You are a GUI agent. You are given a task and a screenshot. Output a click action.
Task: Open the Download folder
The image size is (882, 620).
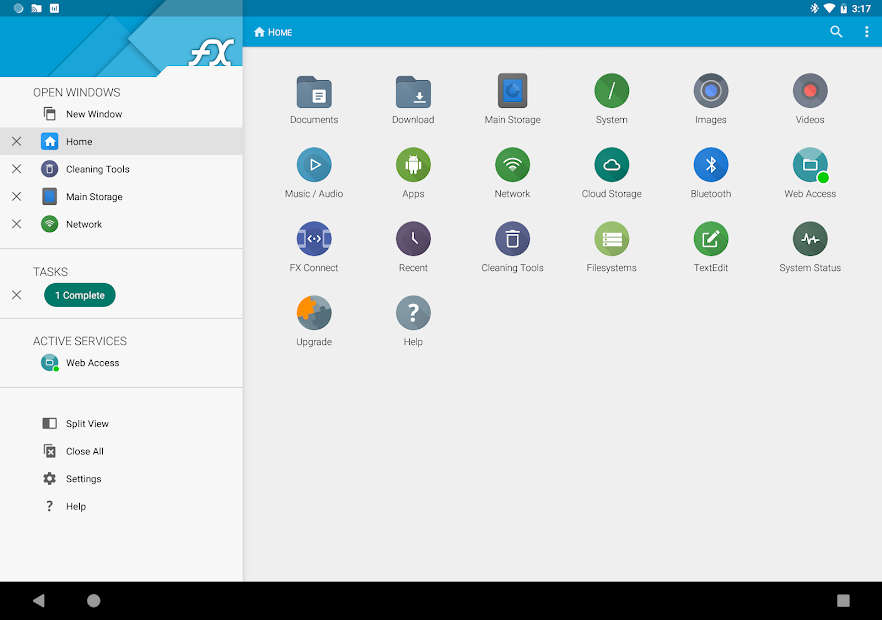pyautogui.click(x=413, y=97)
